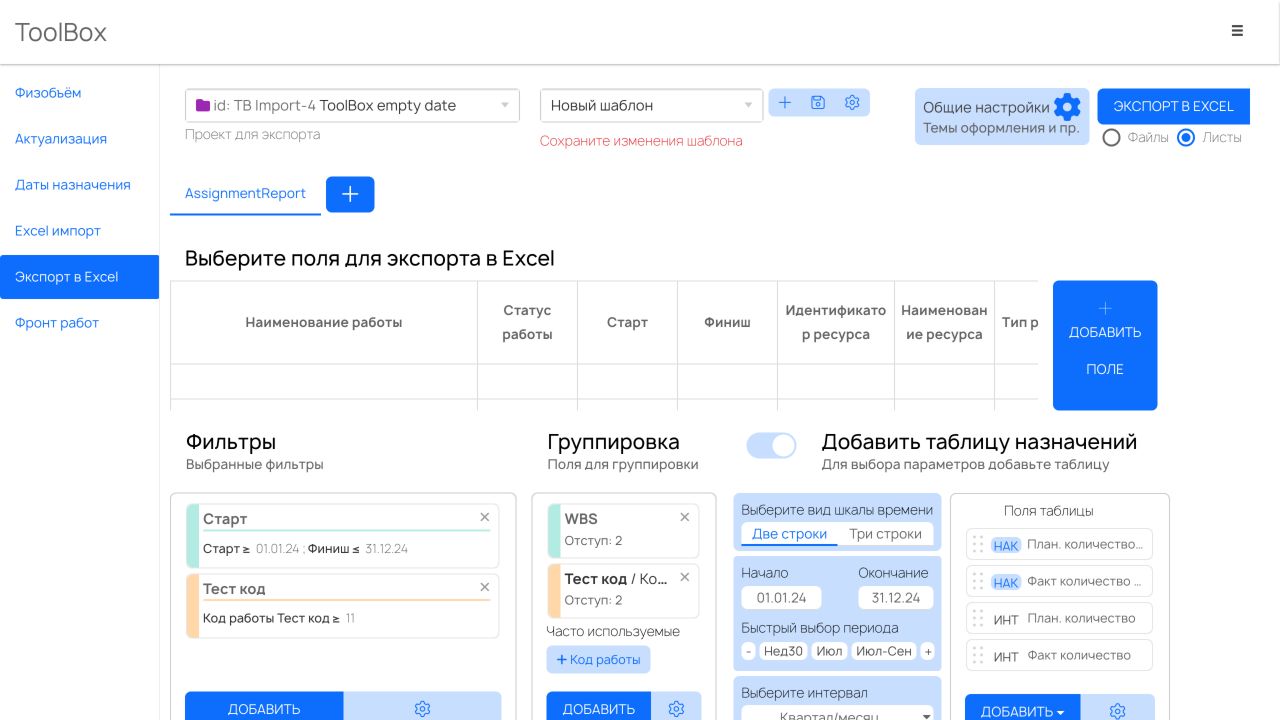Open the project for export dropdown

point(352,105)
